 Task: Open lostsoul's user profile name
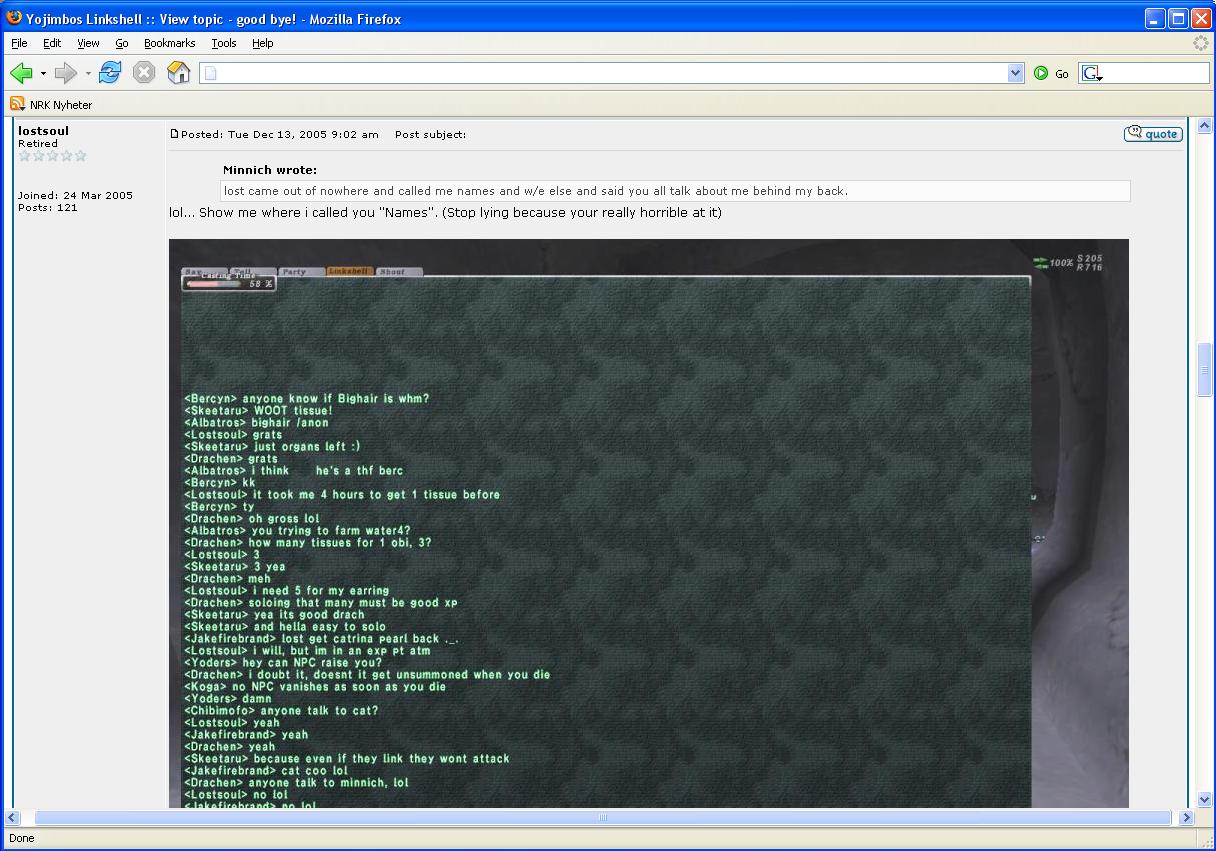(43, 131)
